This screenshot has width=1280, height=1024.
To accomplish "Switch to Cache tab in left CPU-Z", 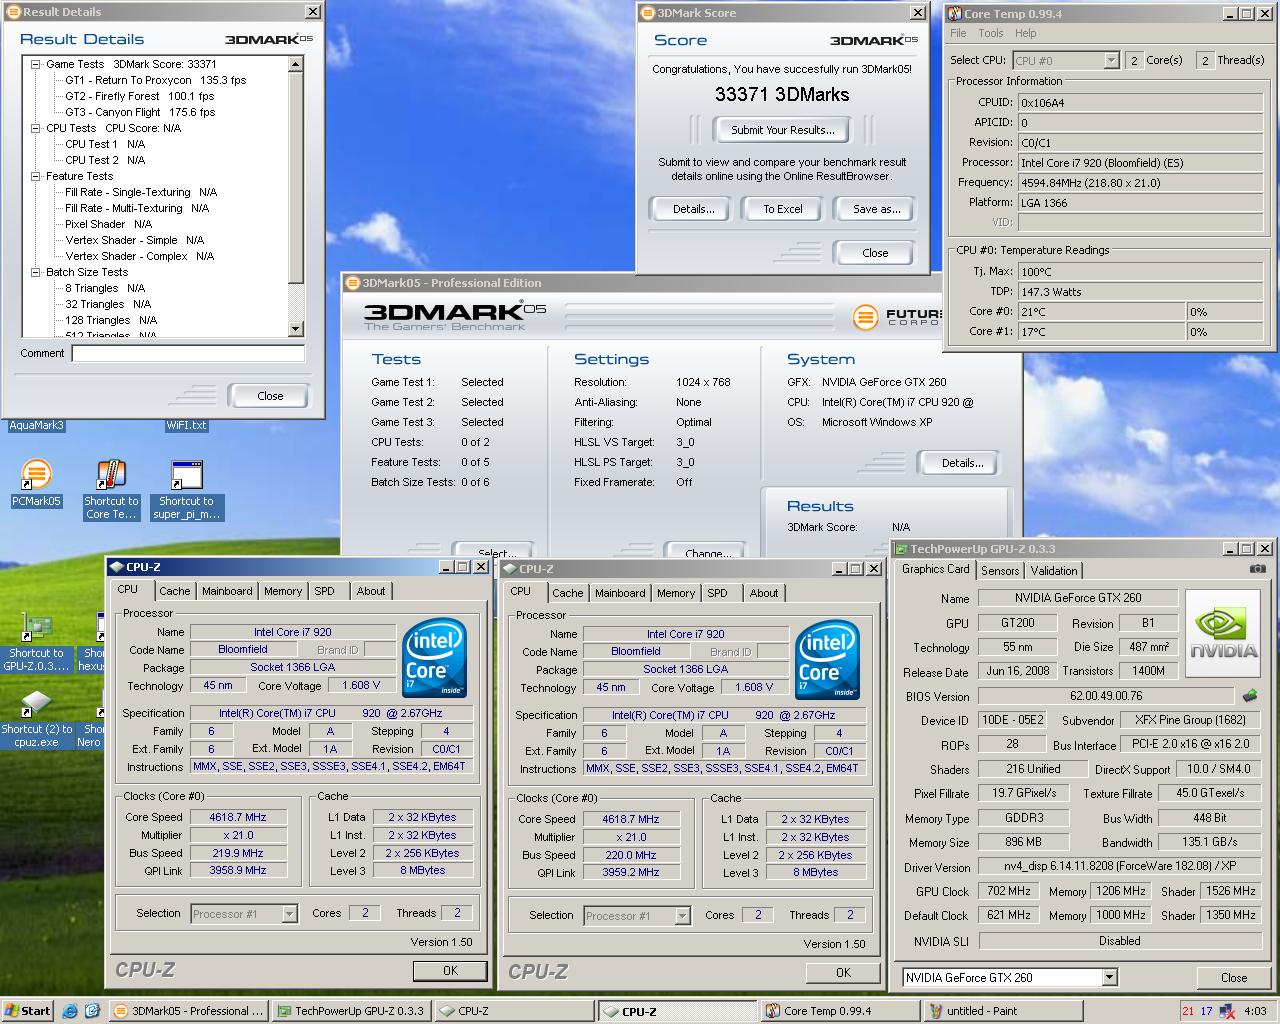I will [x=174, y=591].
